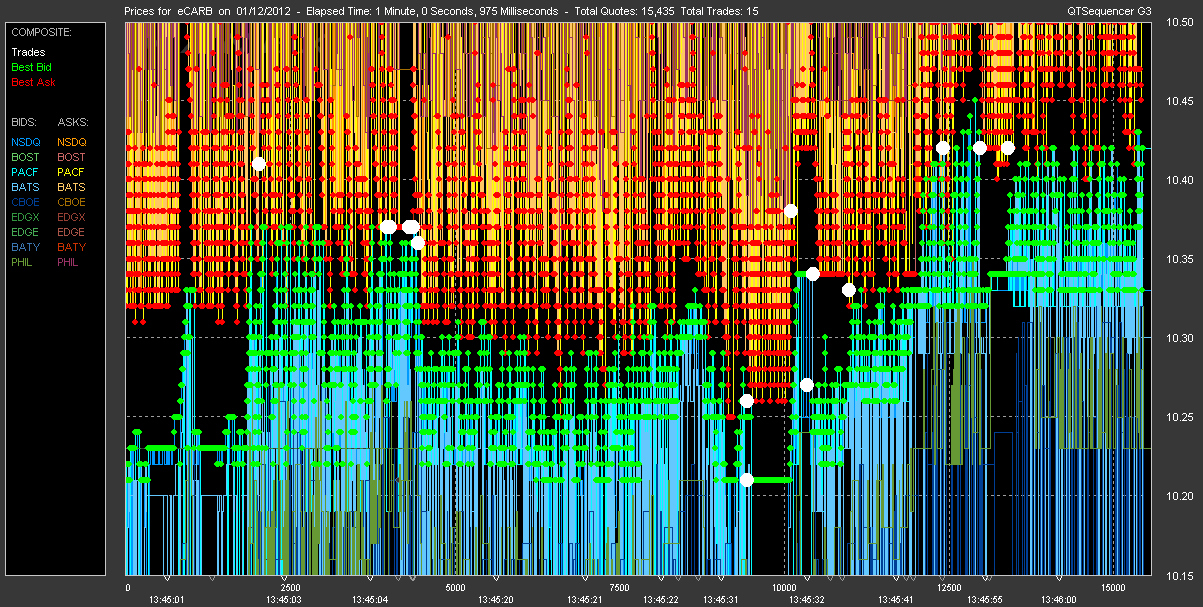Click the 13:45:31 time label
The width and height of the screenshot is (1203, 607).
tap(720, 600)
